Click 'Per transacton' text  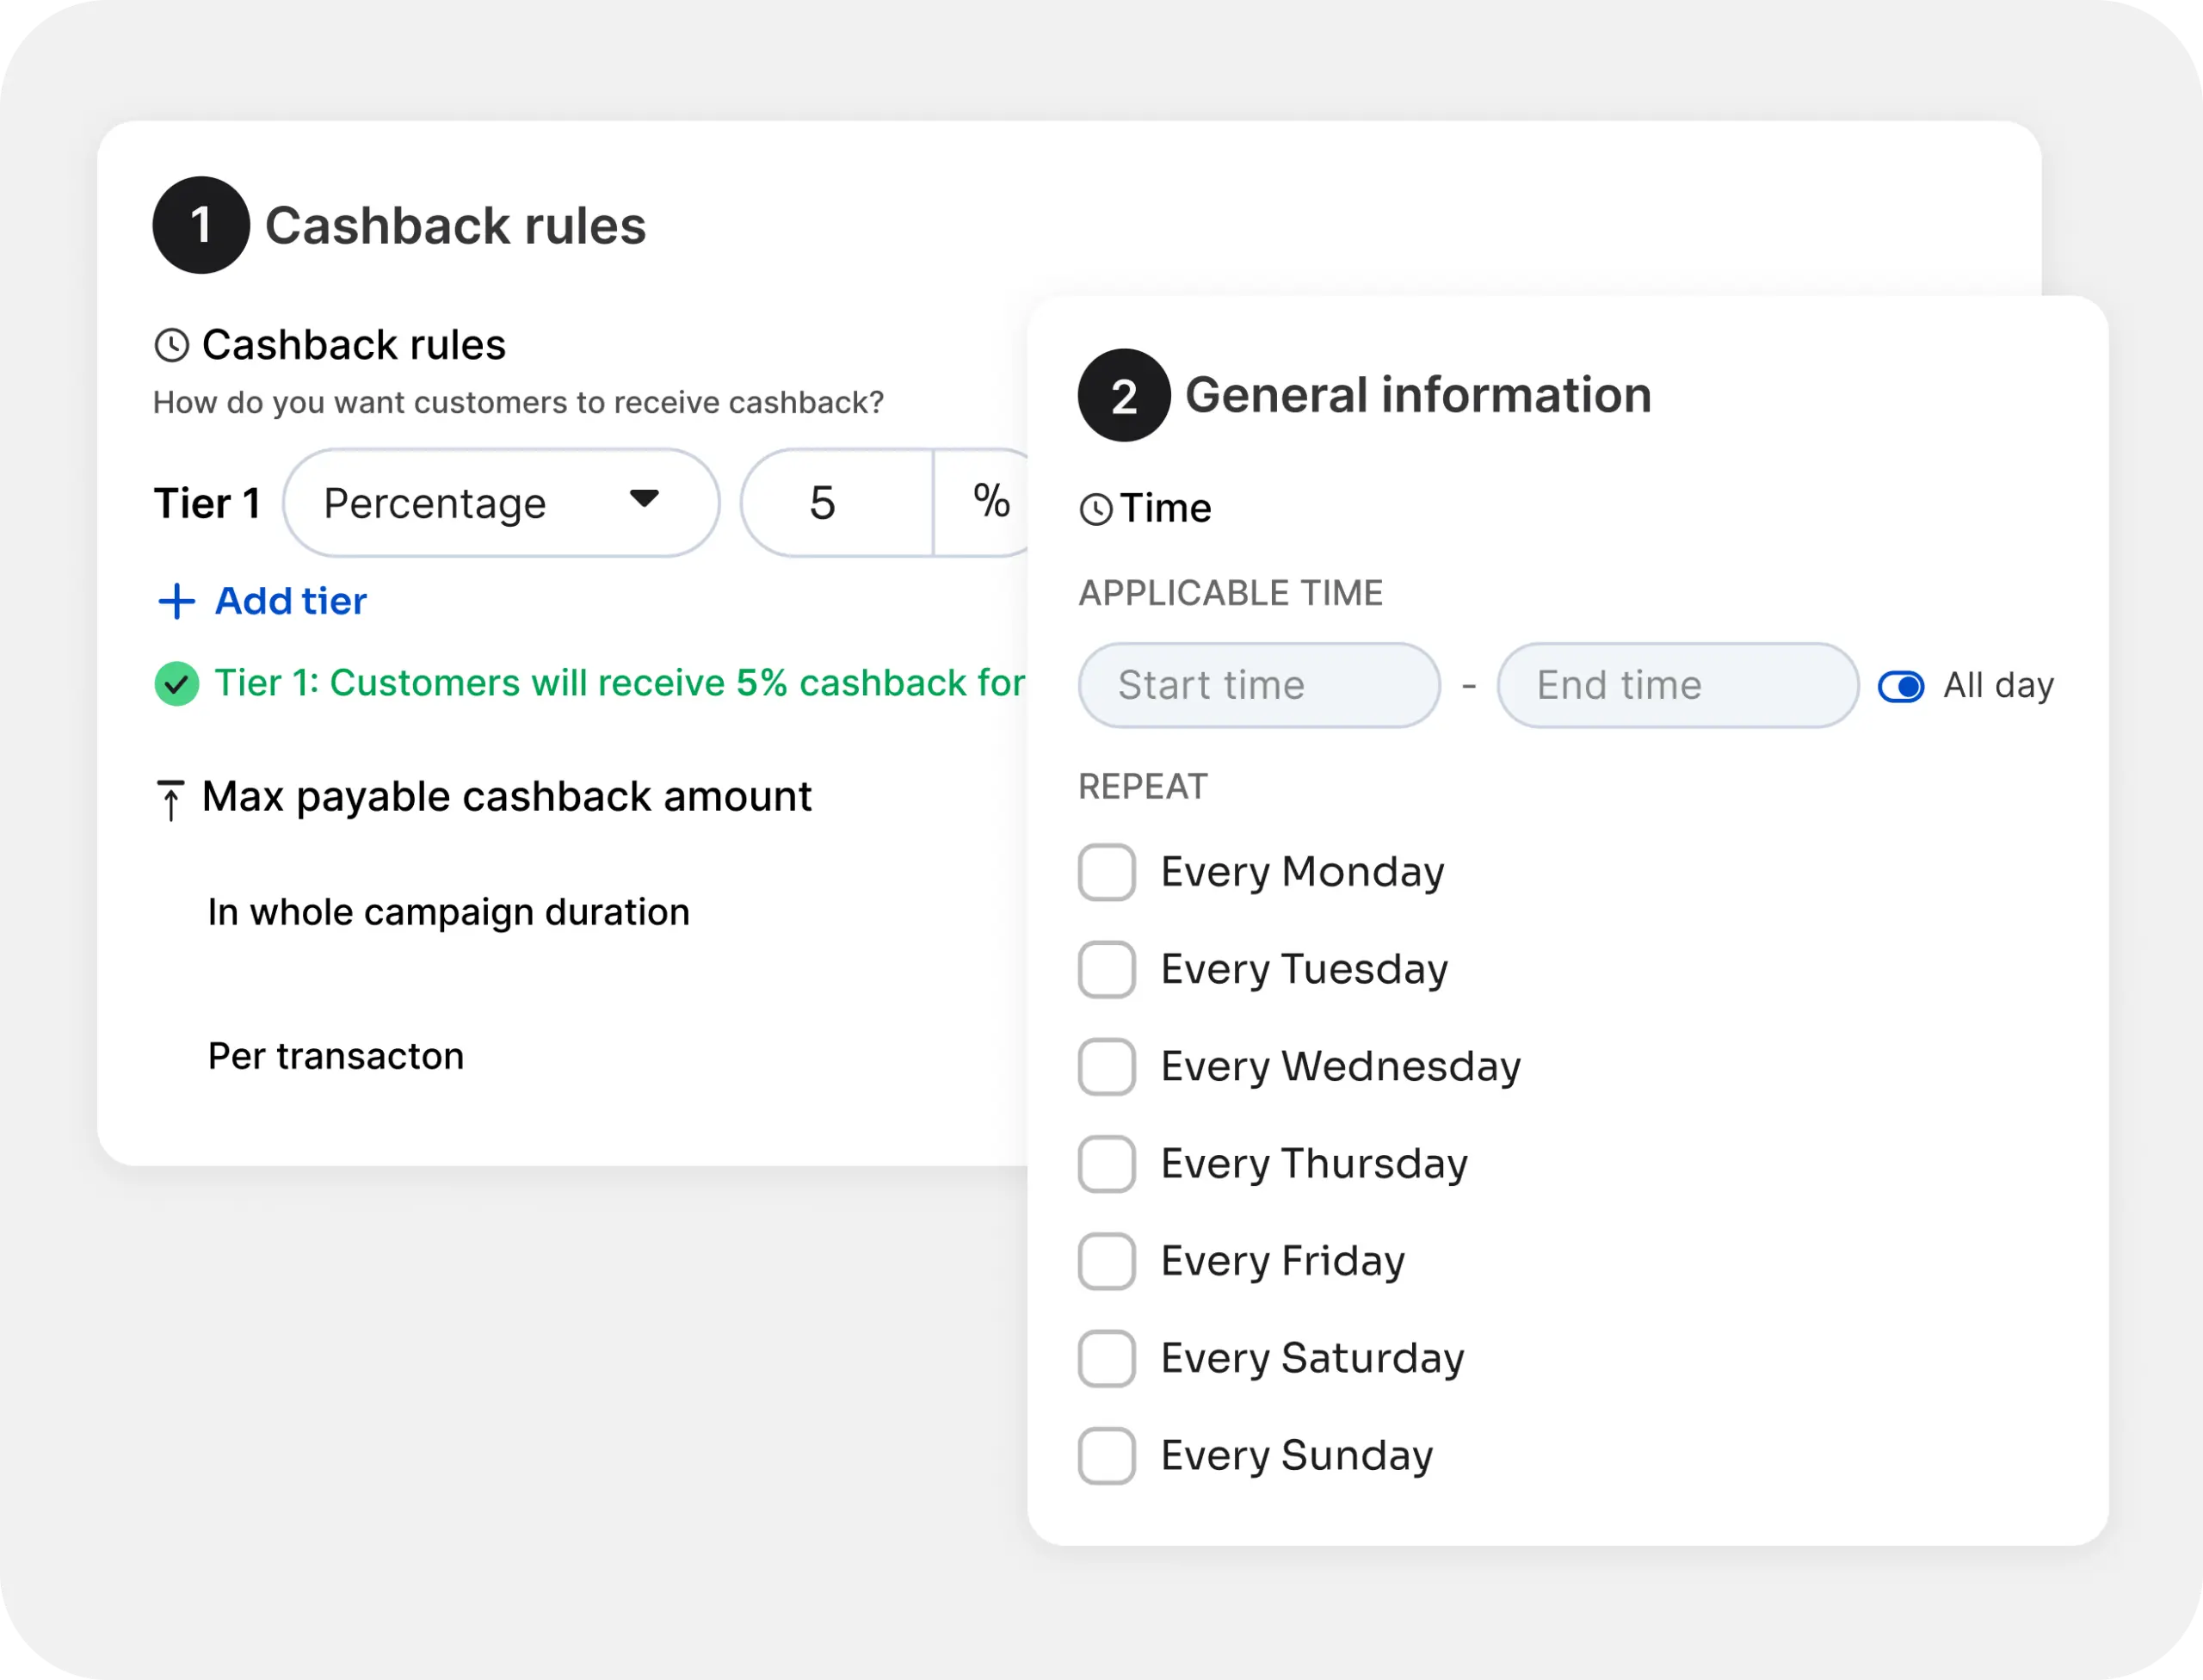[x=336, y=1056]
